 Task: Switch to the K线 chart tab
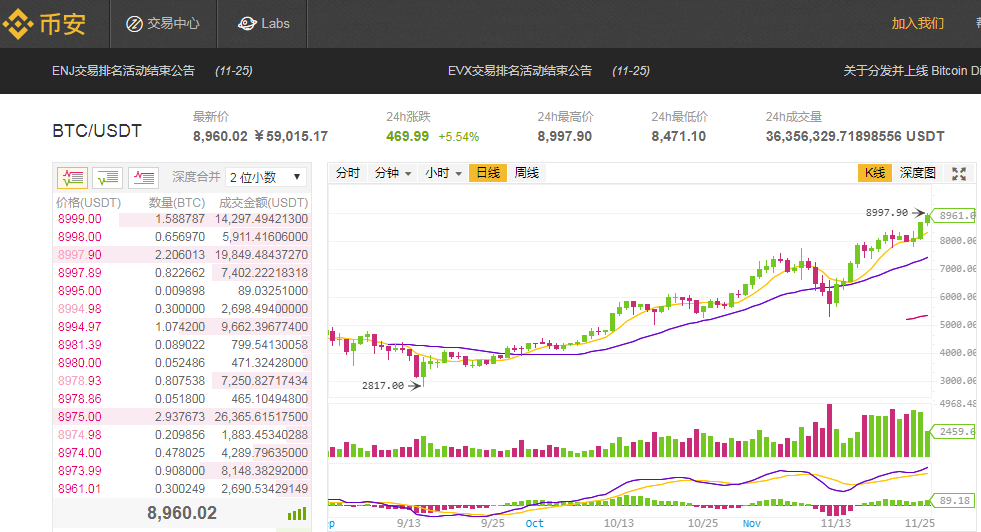click(873, 173)
